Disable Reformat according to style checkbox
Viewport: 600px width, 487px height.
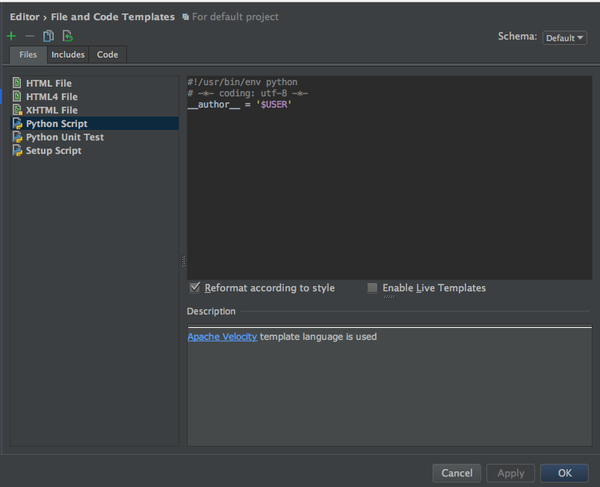coord(195,288)
